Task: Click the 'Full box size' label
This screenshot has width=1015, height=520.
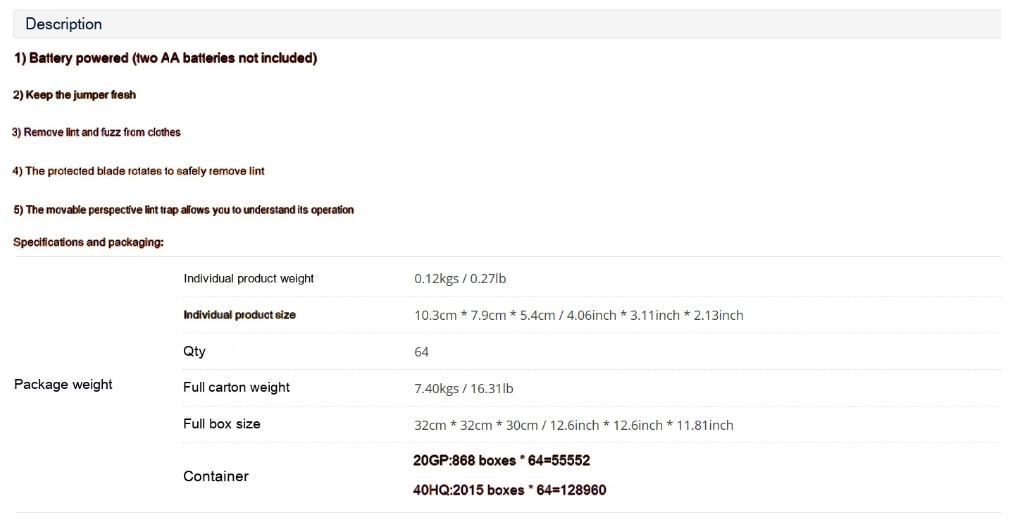Action: tap(221, 424)
